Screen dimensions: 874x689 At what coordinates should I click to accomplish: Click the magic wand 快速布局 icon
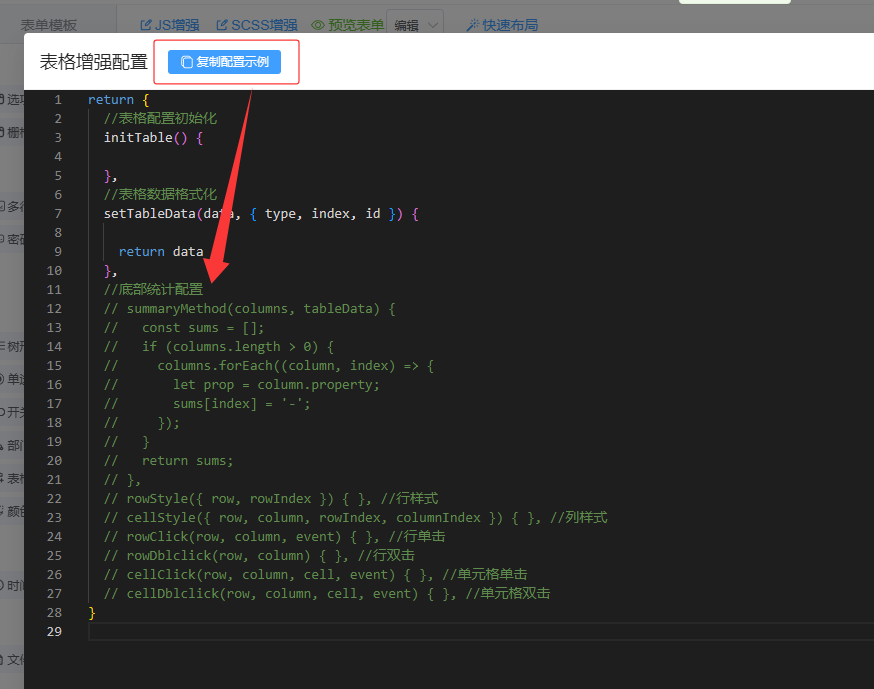(x=473, y=25)
